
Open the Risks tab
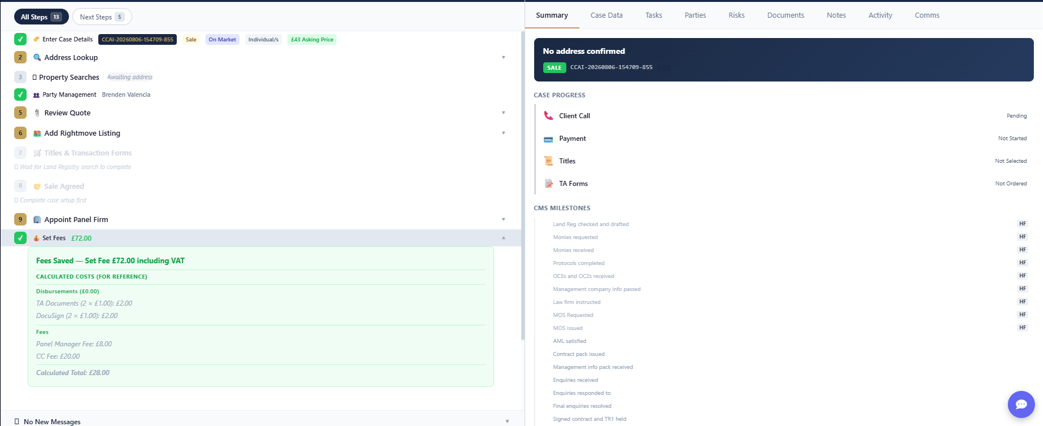[737, 15]
